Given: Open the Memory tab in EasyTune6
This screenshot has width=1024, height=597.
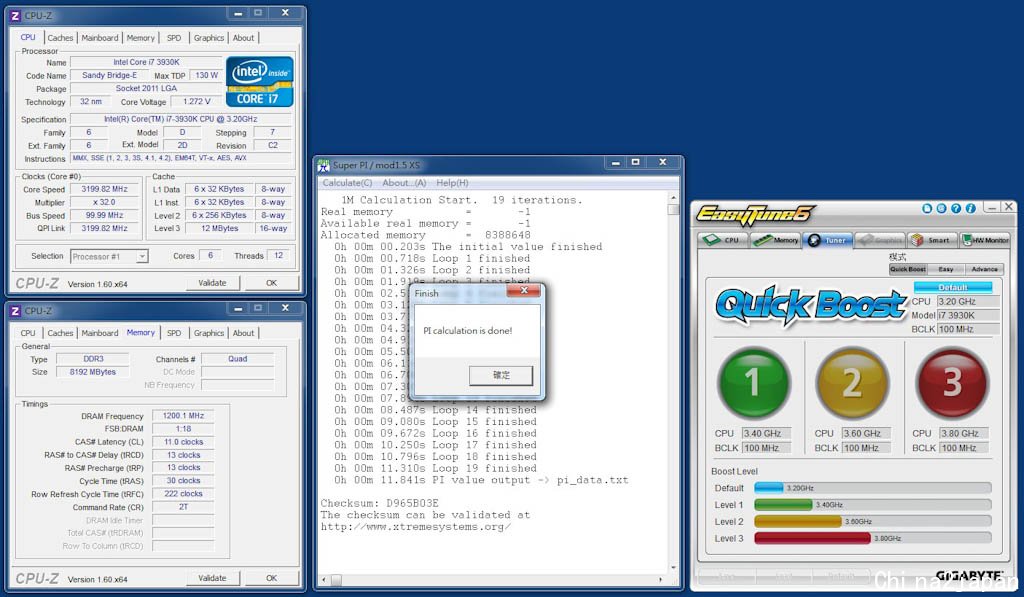Looking at the screenshot, I should coord(776,240).
